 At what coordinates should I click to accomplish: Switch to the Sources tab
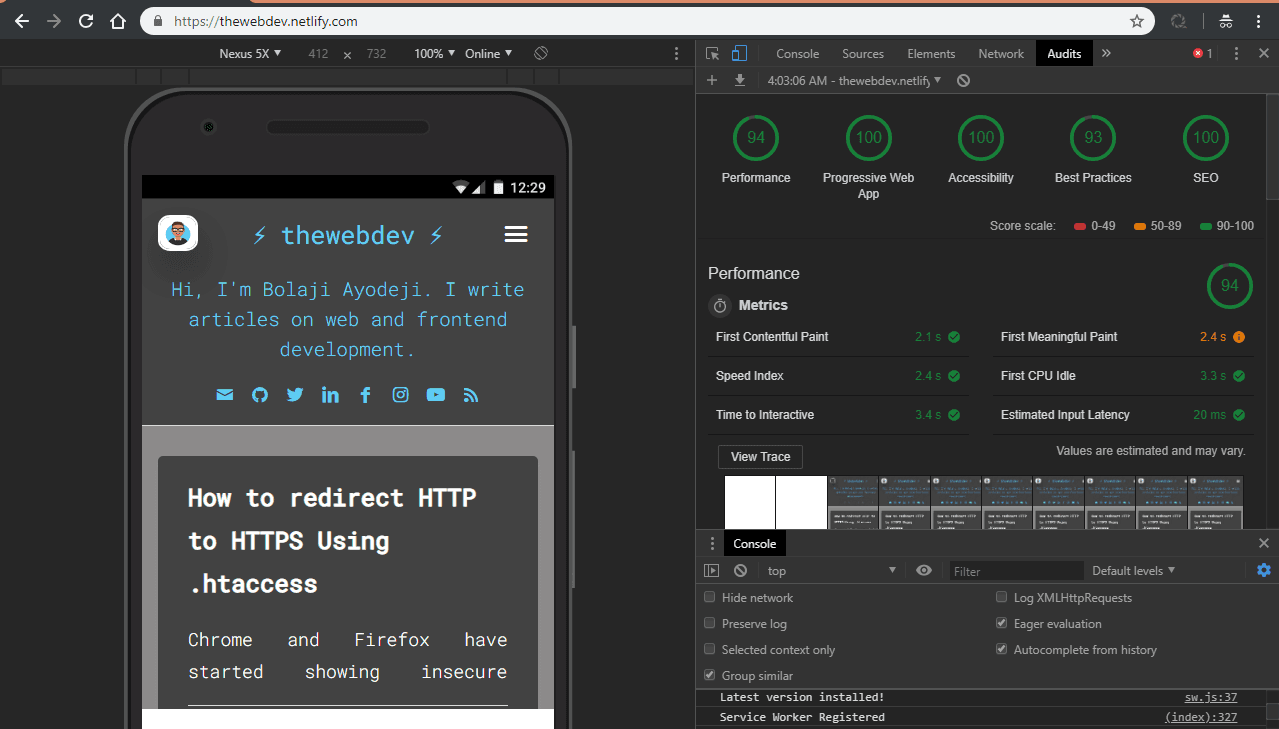click(x=862, y=53)
